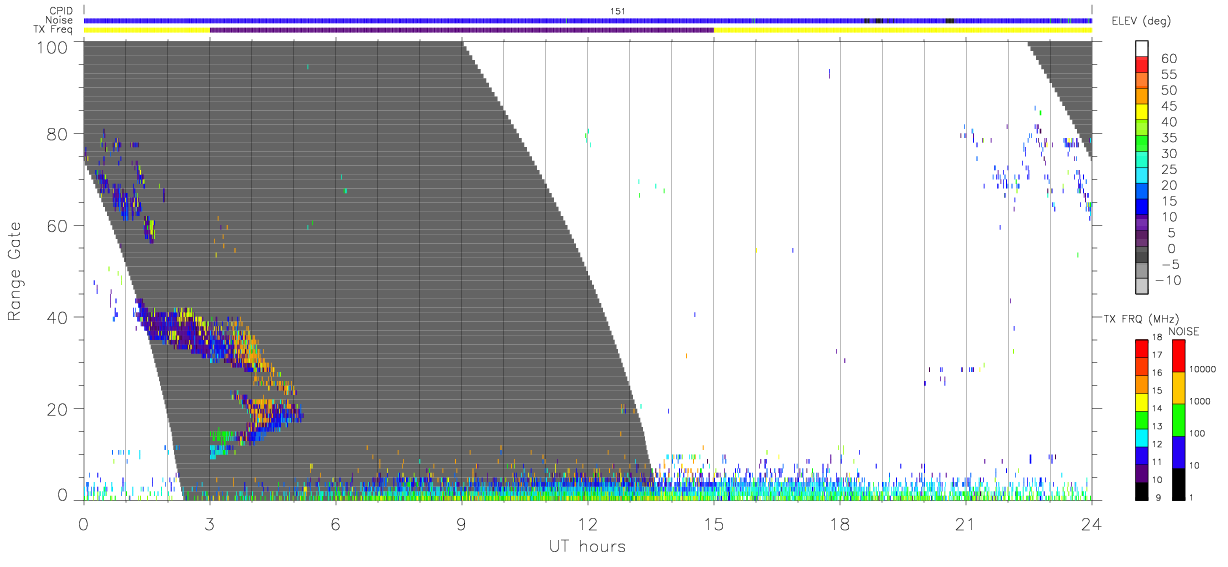Click the purple section of the TX Freq strip
The width and height of the screenshot is (1228, 567).
[x=461, y=30]
